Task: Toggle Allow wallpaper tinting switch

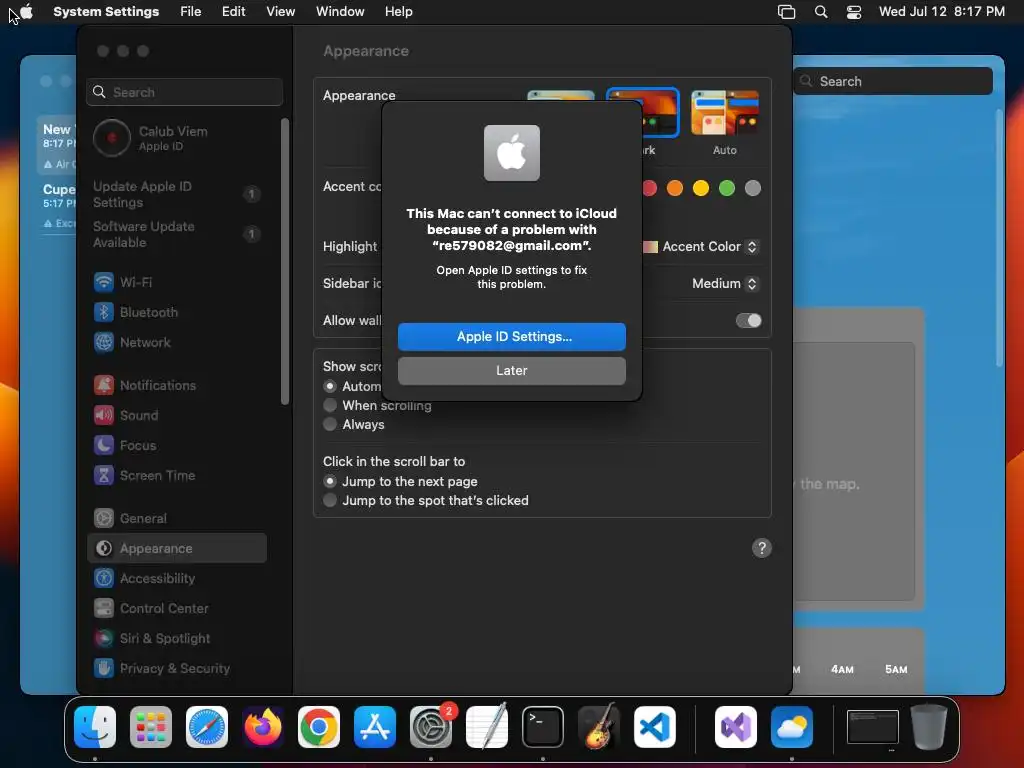Action: coord(748,321)
